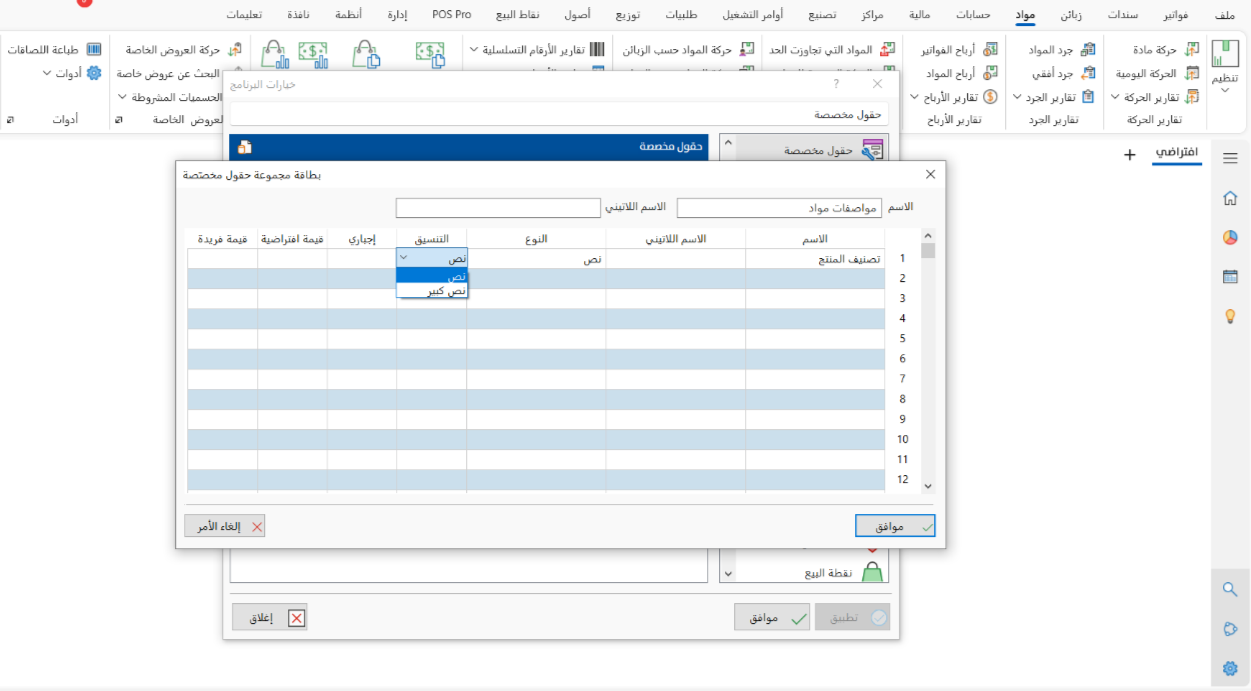Open the التنسيق format combo box in row 1
1251x691 pixels.
[432, 259]
